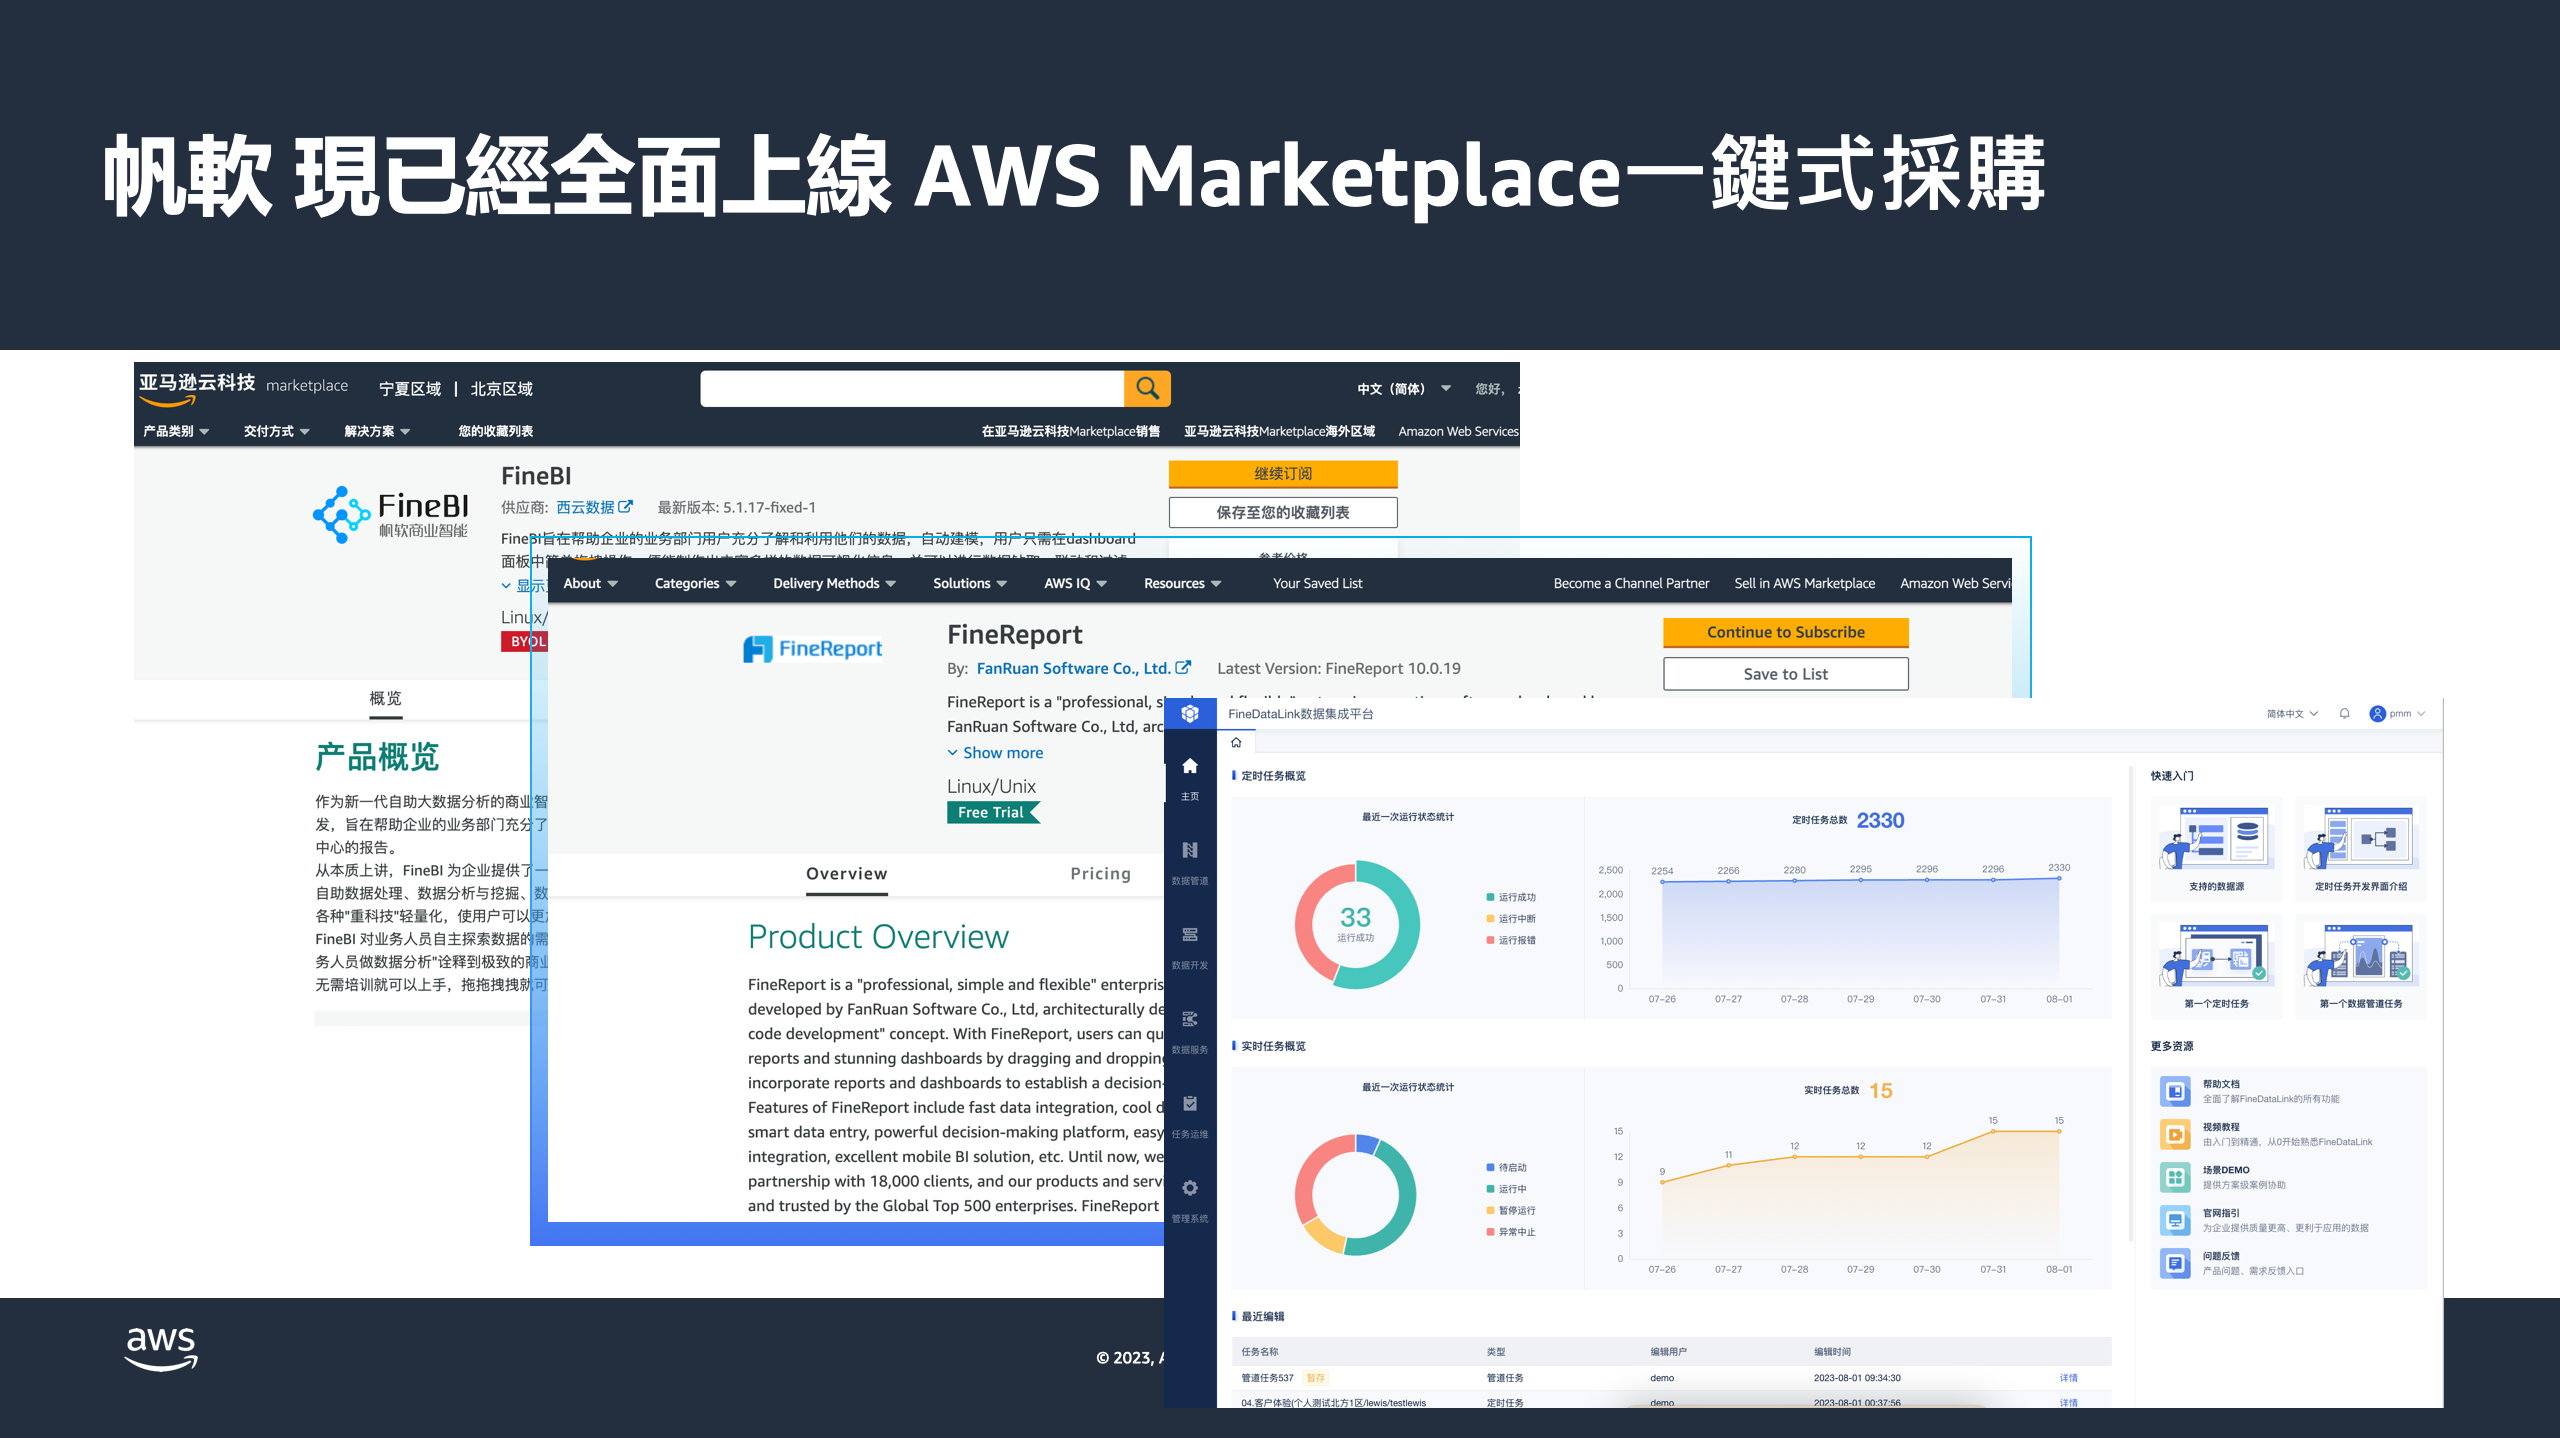Screen dimensions: 2560x1438
Task: Click Continue to Subscribe button
Action: pyautogui.click(x=1785, y=632)
